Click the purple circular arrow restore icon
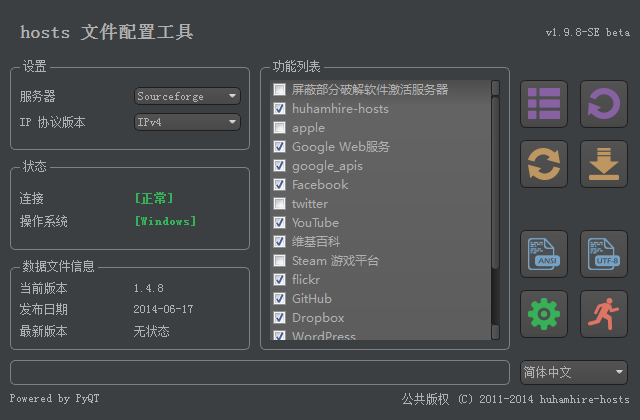This screenshot has height=420, width=640. pyautogui.click(x=604, y=104)
